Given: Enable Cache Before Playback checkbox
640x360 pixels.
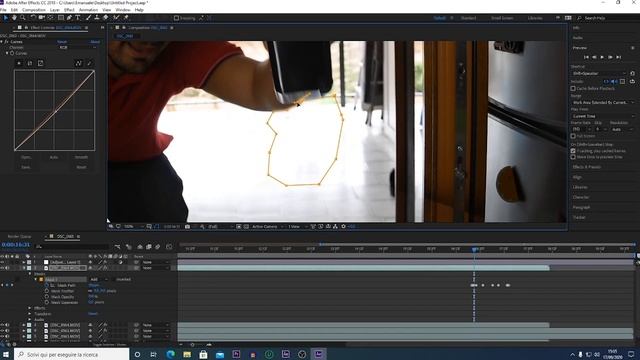Looking at the screenshot, I should pos(573,89).
